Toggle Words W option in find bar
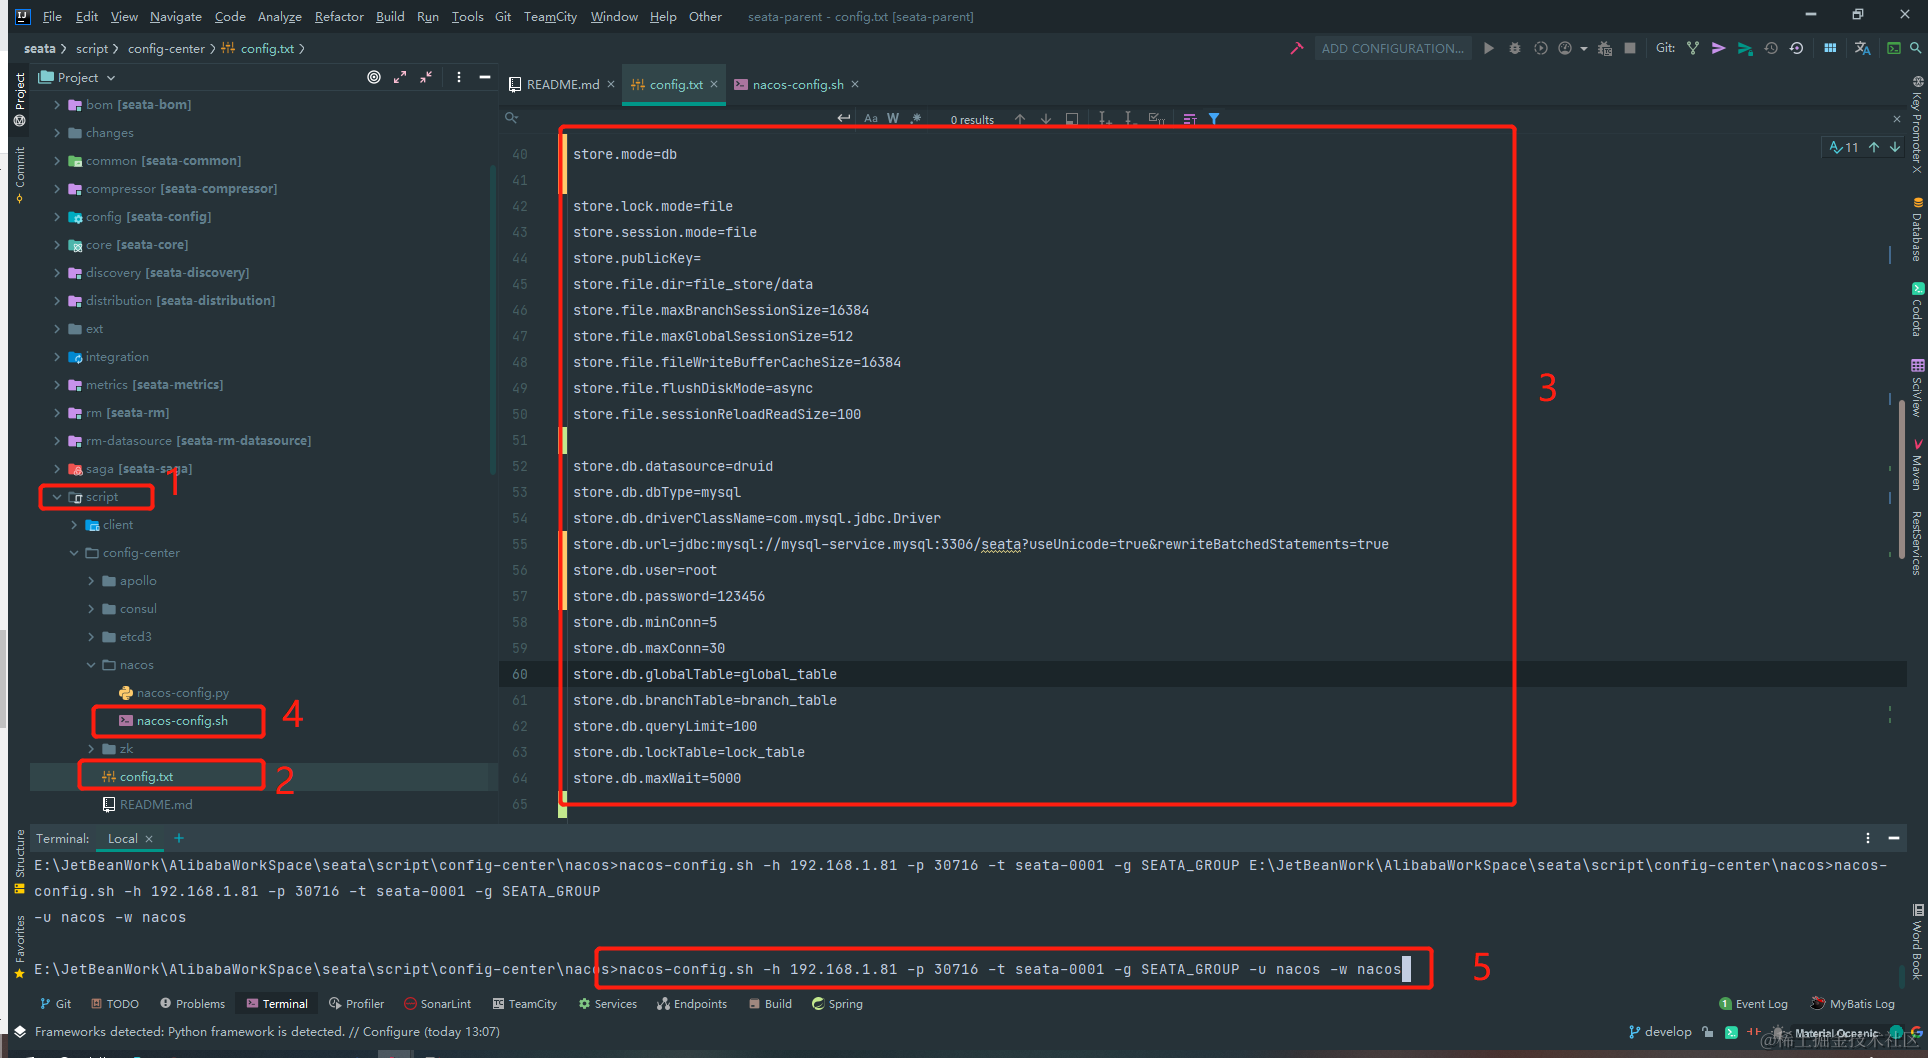The width and height of the screenshot is (1928, 1058). pyautogui.click(x=893, y=118)
